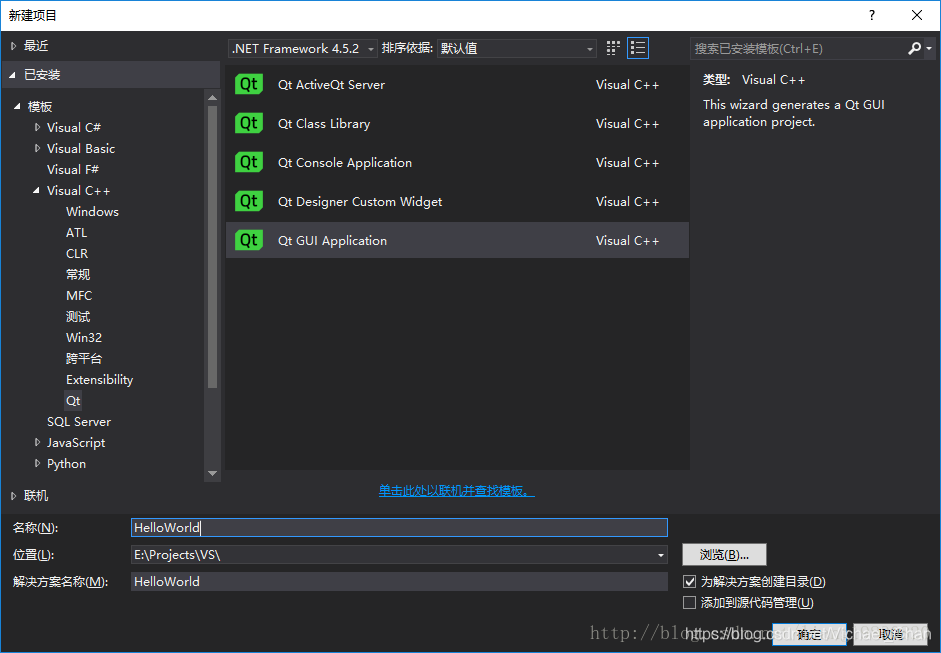The height and width of the screenshot is (653, 941).
Task: Click the Browse (浏览) button
Action: [724, 555]
